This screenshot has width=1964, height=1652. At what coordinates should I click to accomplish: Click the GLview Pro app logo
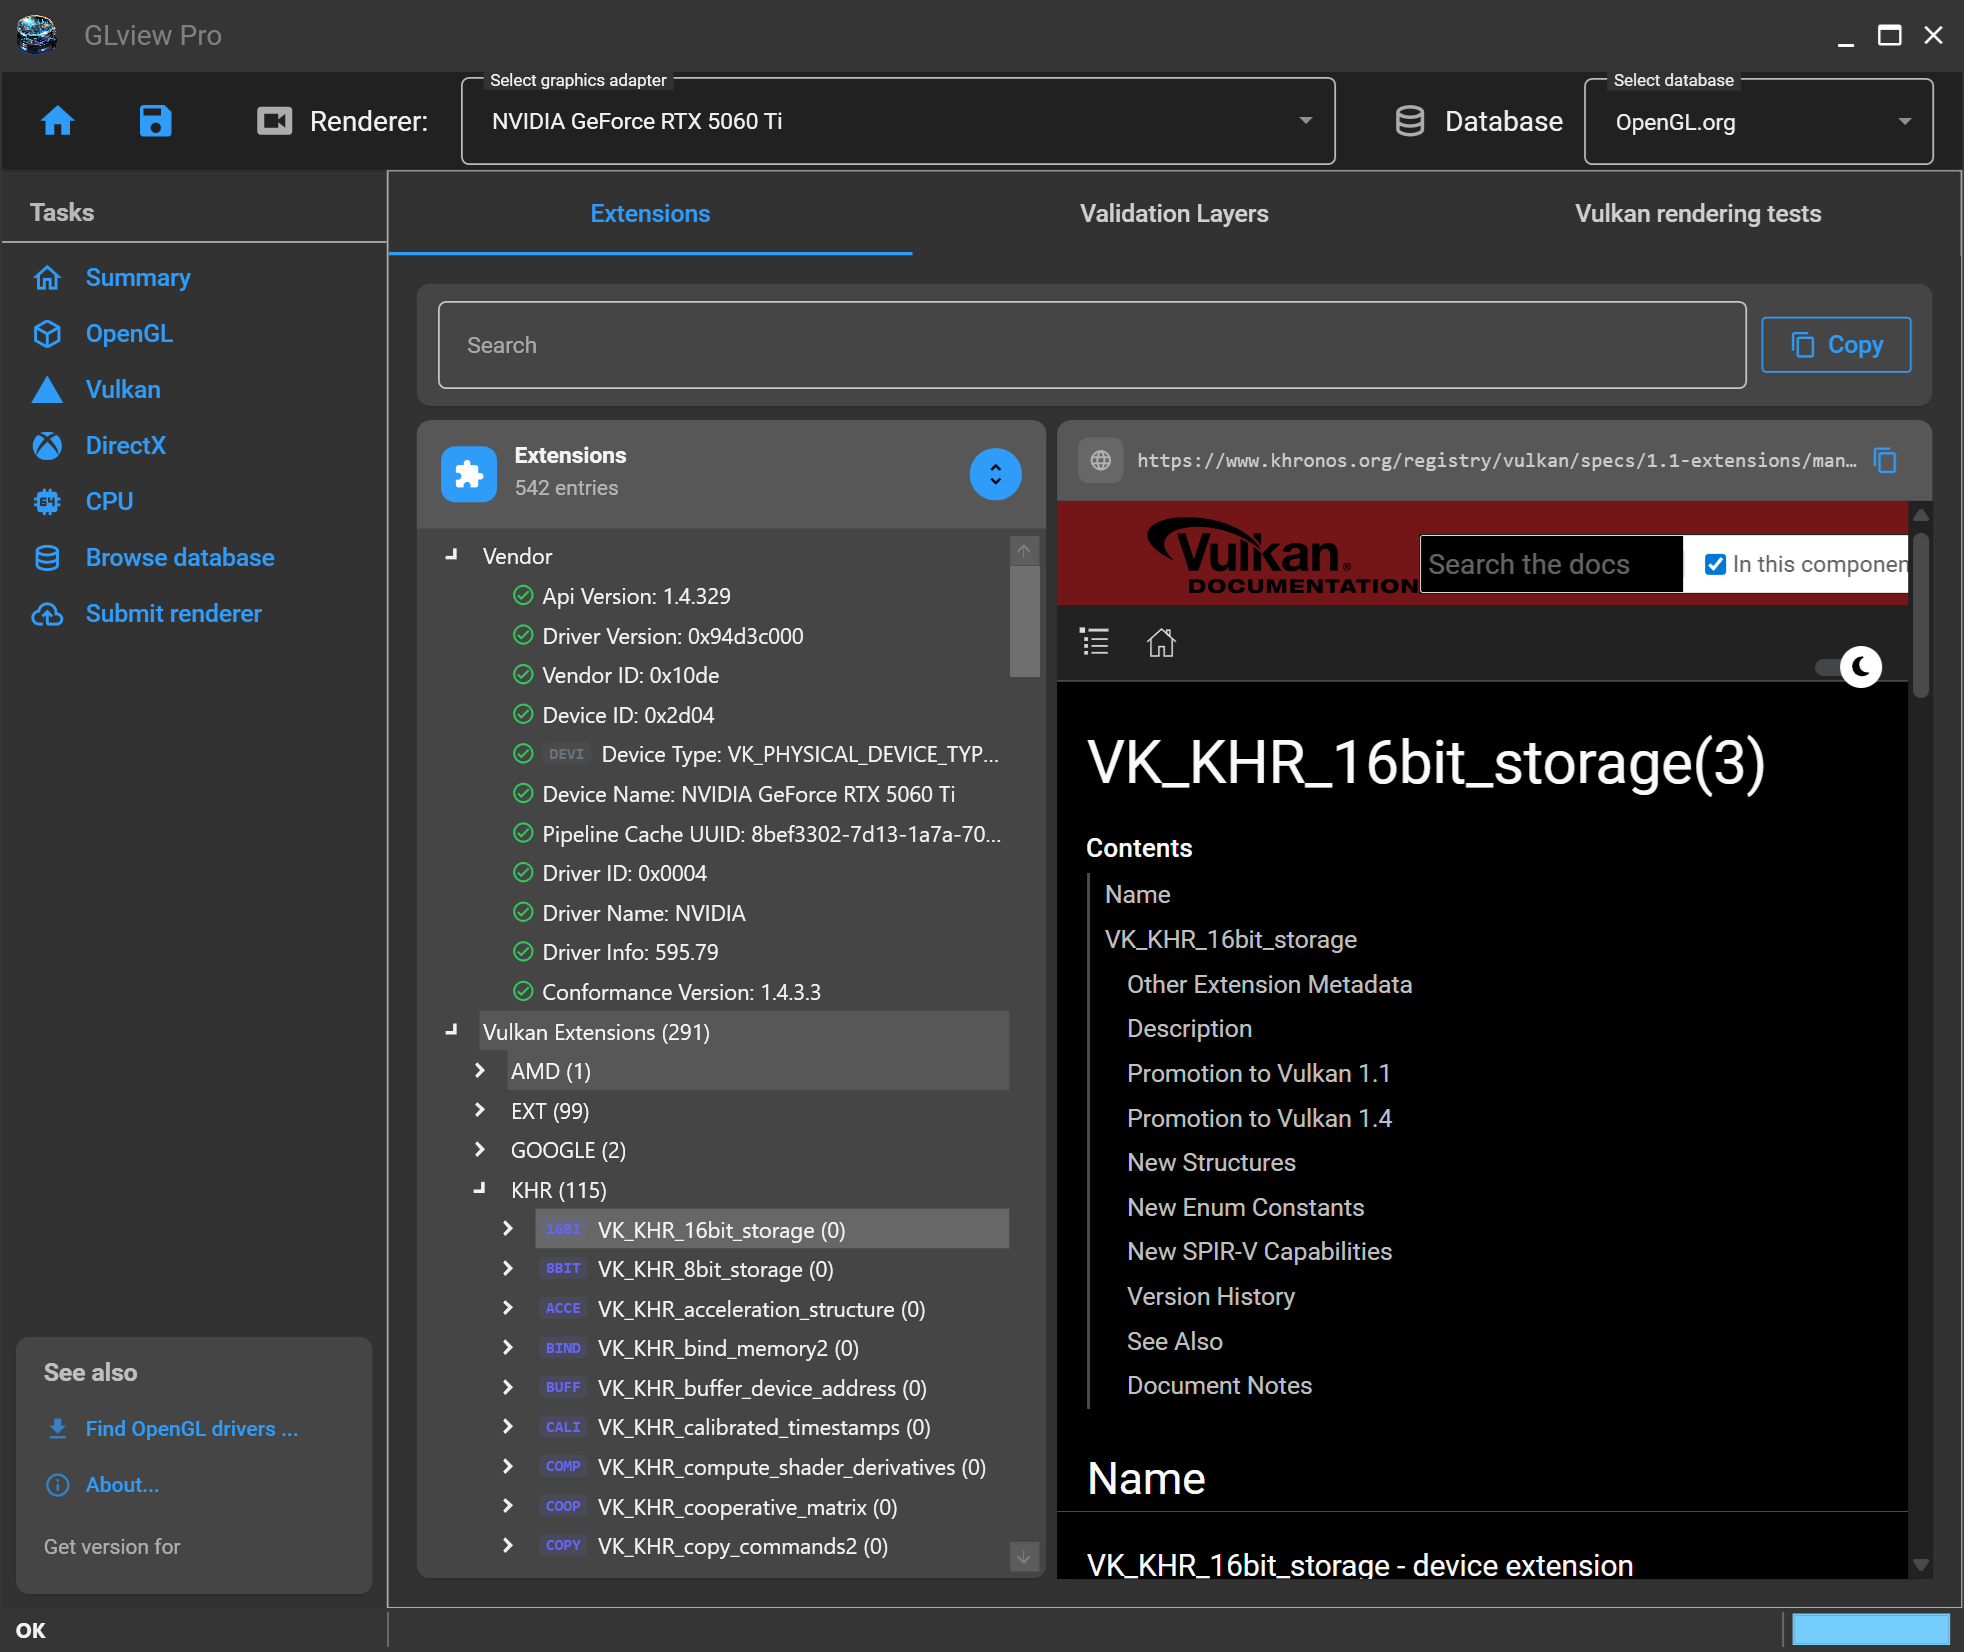coord(37,35)
